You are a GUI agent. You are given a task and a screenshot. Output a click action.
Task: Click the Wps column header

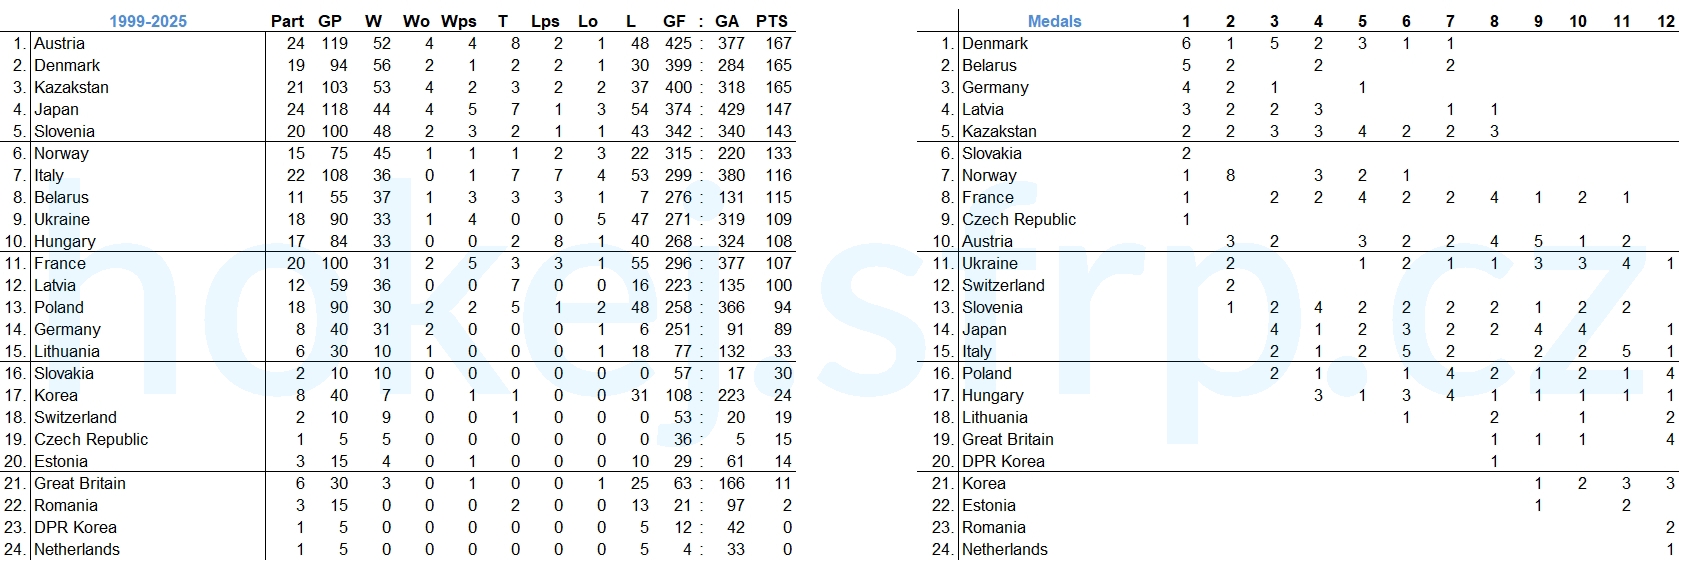click(459, 21)
